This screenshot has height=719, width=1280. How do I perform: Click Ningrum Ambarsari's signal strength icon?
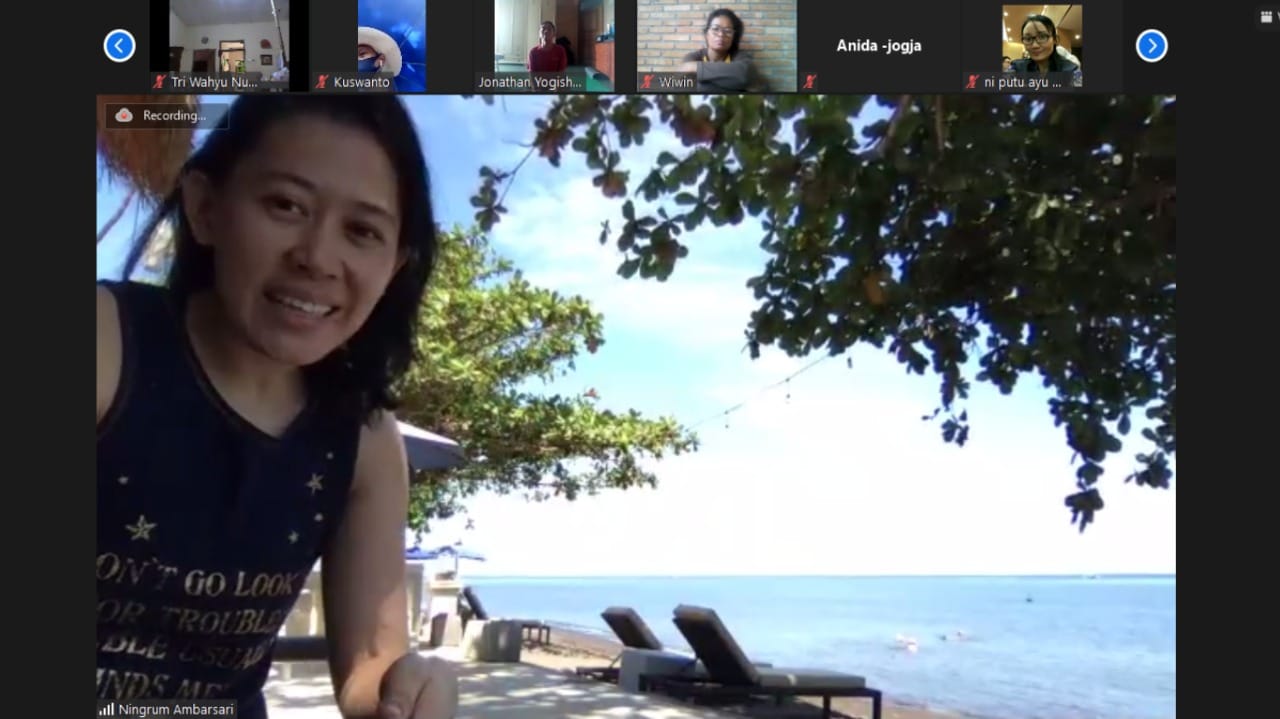106,709
